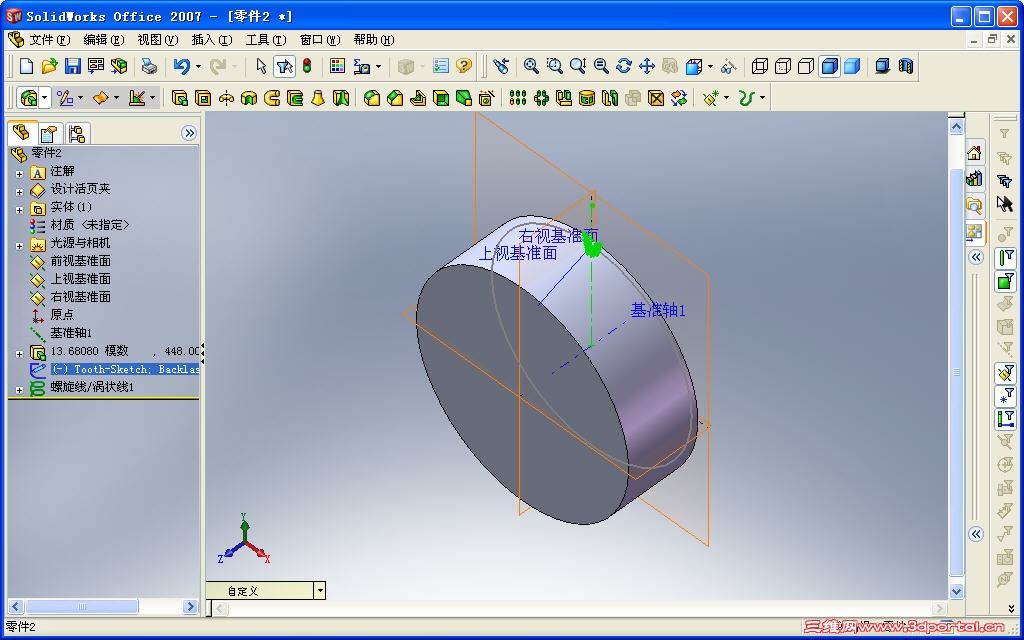This screenshot has width=1024, height=640.
Task: Select Shaded display without edges
Action: [x=852, y=66]
